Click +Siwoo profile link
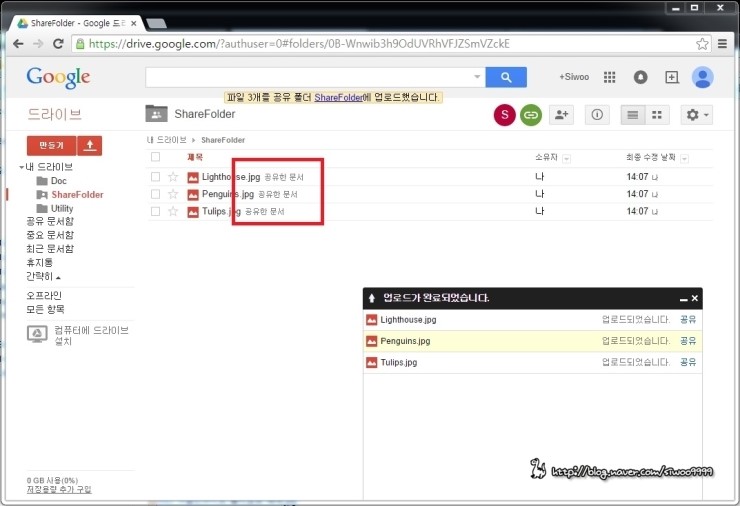This screenshot has width=740, height=506. [x=574, y=77]
